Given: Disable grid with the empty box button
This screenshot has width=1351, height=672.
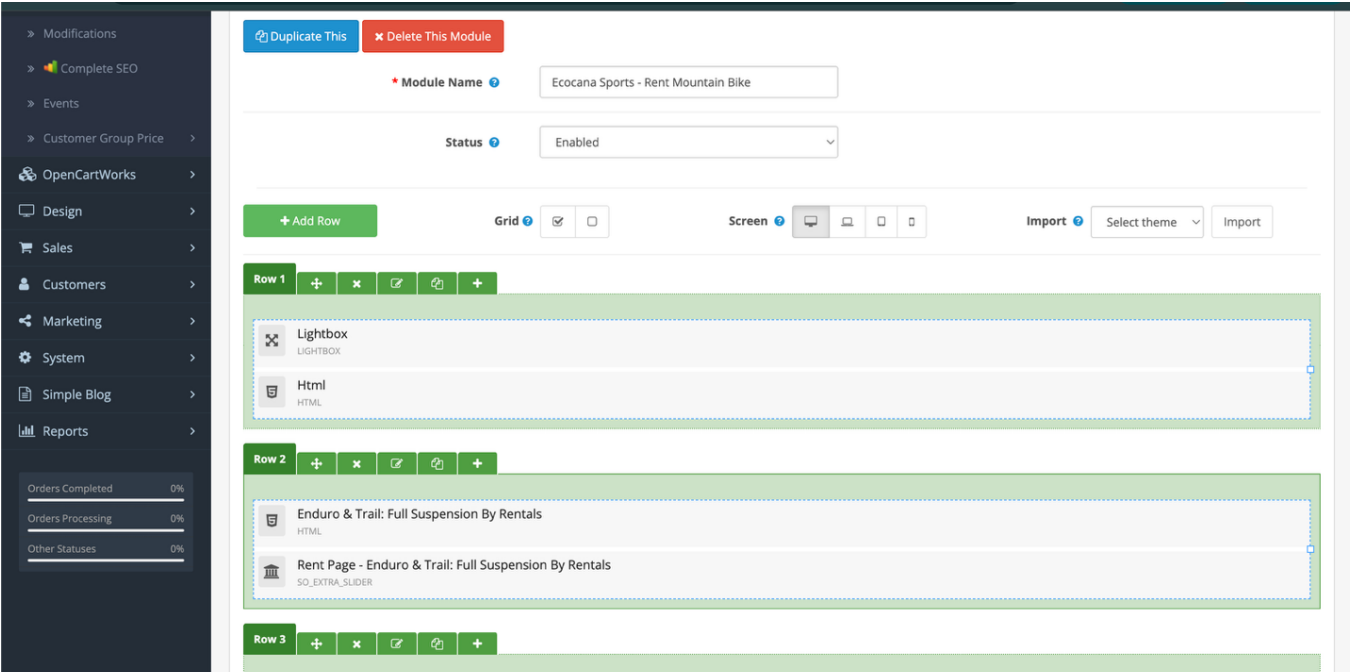Looking at the screenshot, I should (x=592, y=222).
